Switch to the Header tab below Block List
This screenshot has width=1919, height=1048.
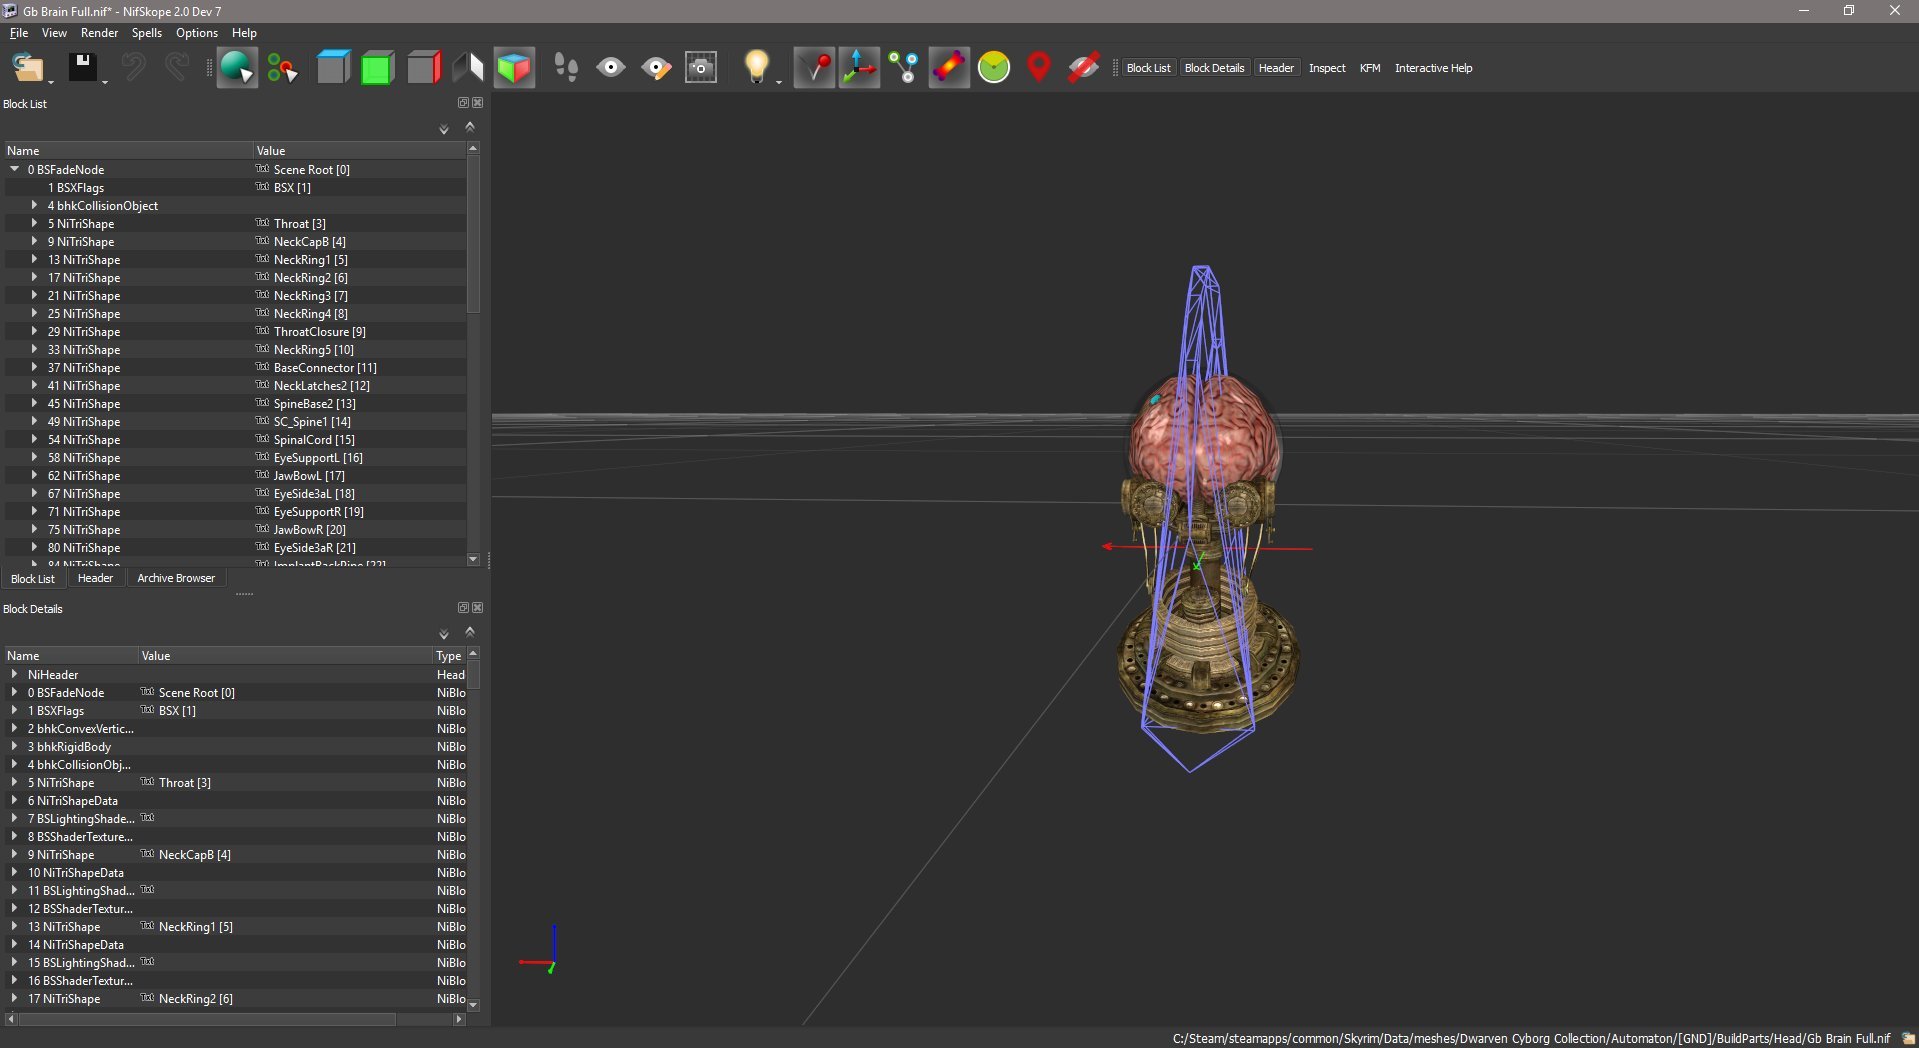95,578
